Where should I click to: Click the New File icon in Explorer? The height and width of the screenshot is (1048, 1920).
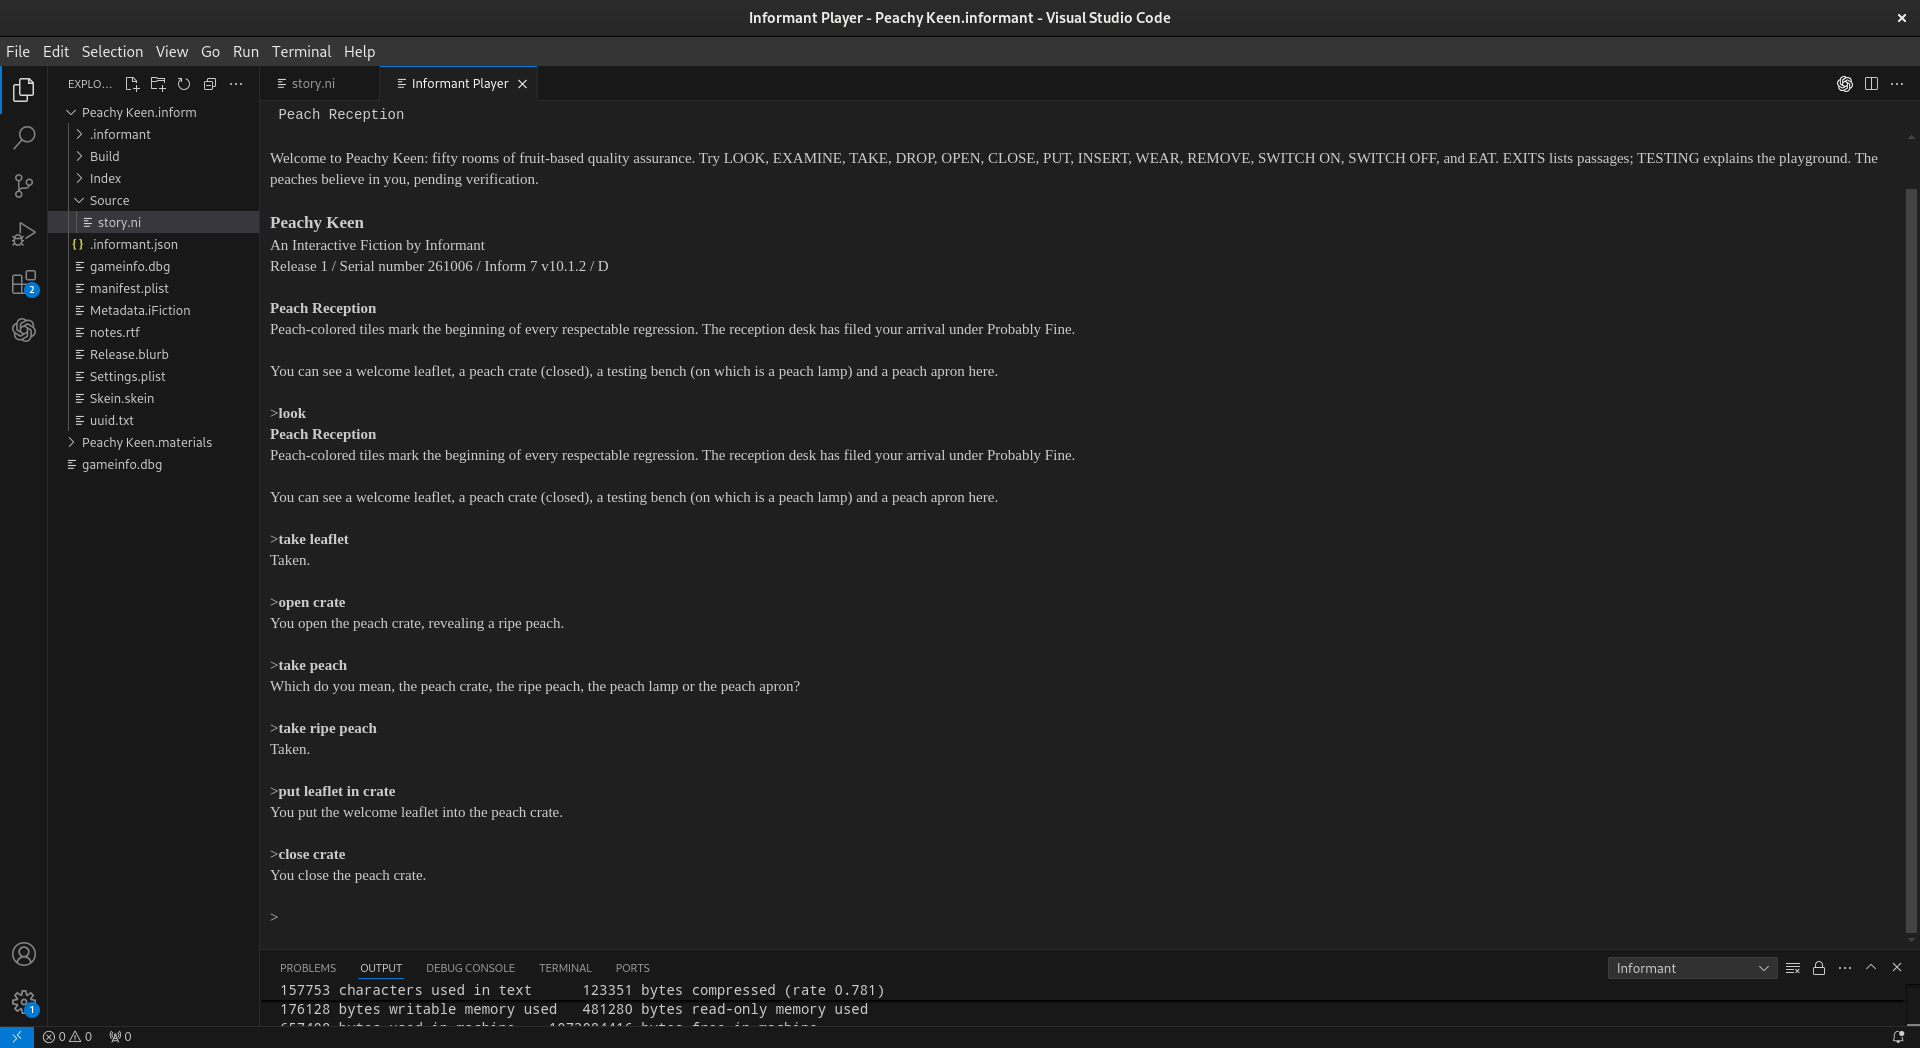(x=132, y=84)
